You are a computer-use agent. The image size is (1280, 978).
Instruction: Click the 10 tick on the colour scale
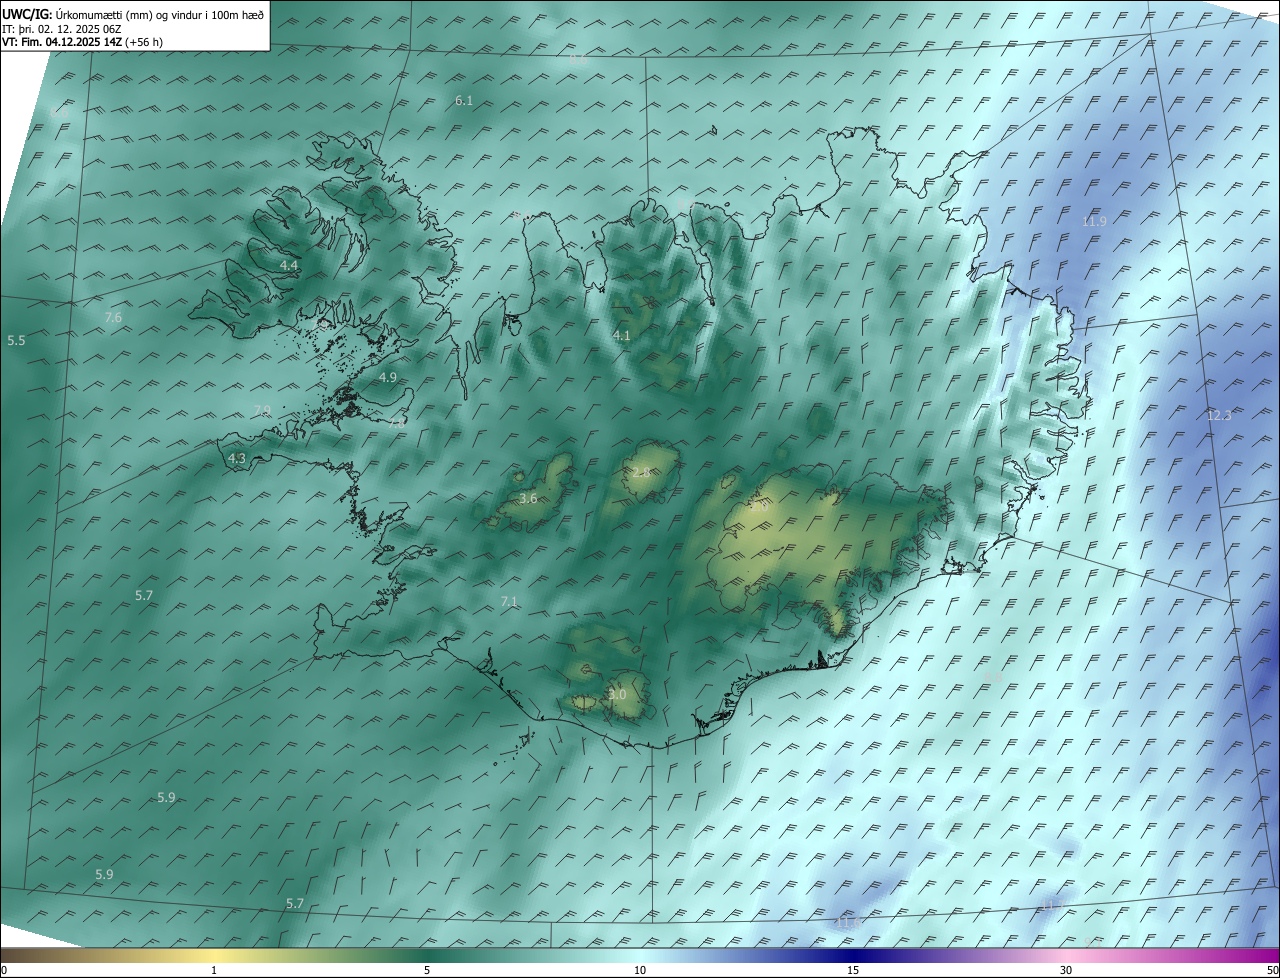tap(640, 970)
